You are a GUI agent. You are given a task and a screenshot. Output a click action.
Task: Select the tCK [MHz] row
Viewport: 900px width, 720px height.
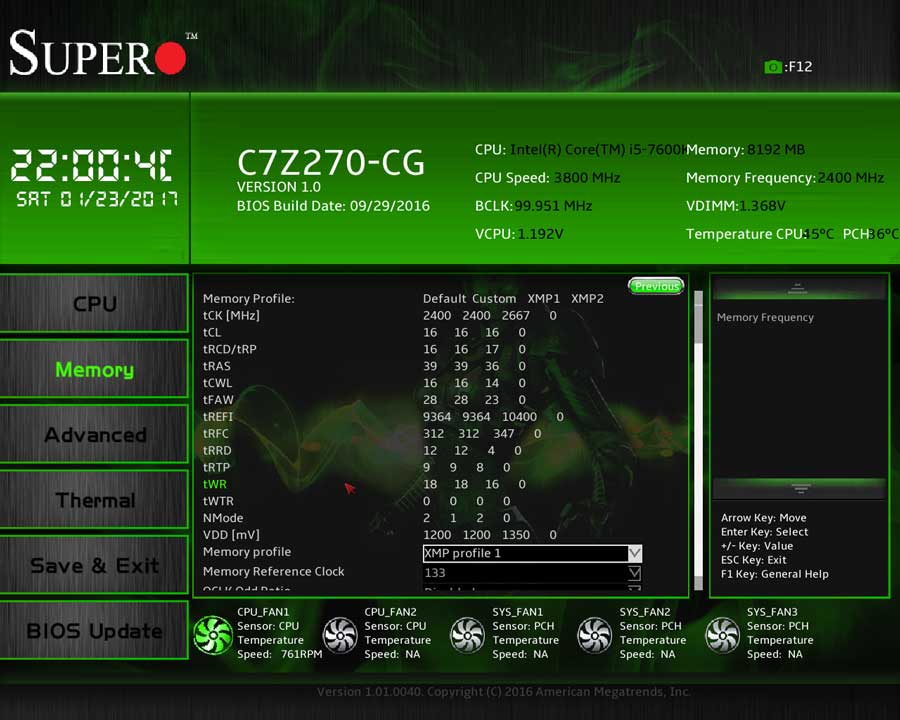(x=380, y=315)
